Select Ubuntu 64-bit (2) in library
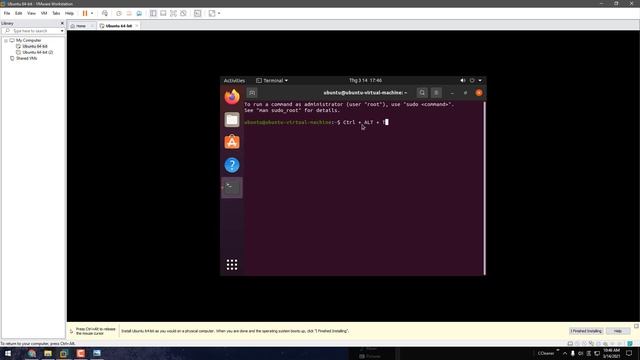Image resolution: width=640 pixels, height=360 pixels. (x=37, y=52)
